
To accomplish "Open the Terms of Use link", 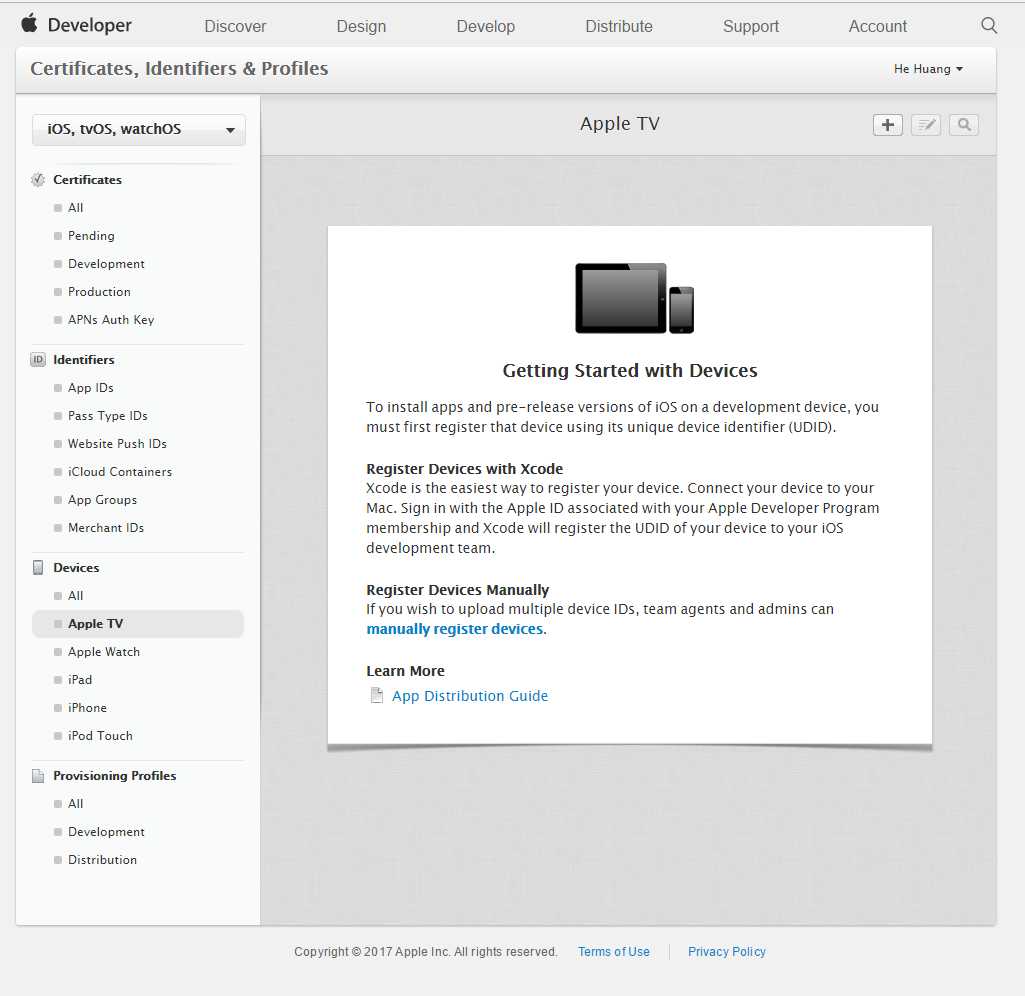I will pos(614,952).
